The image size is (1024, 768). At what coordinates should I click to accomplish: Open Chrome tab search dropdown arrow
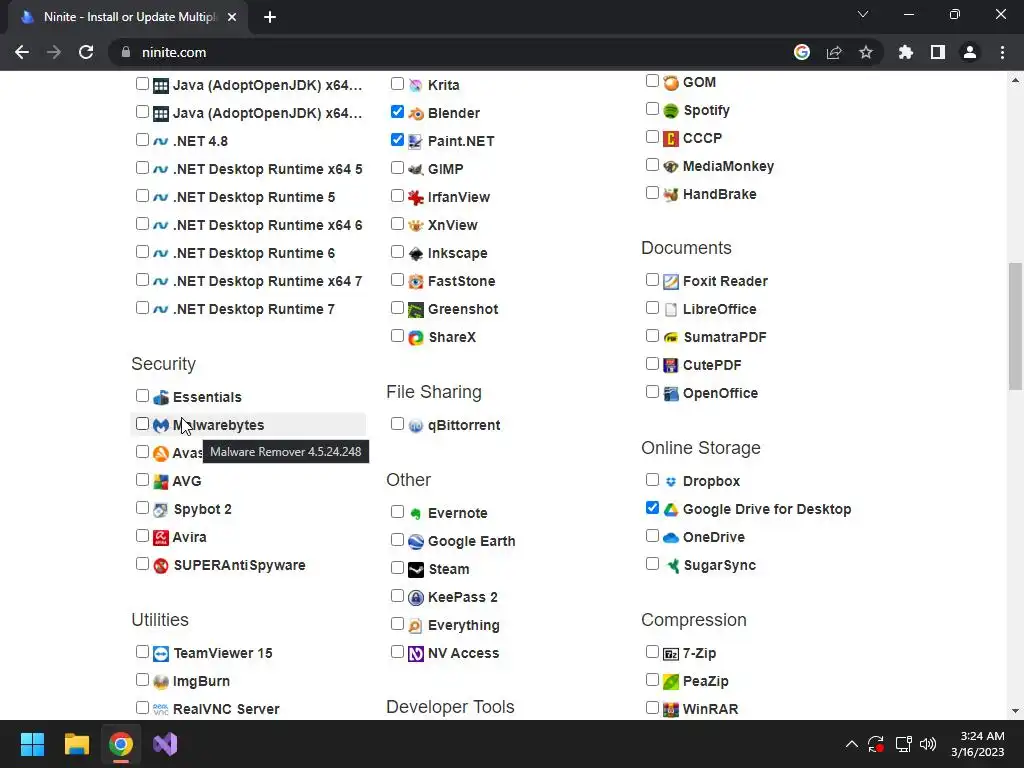(863, 15)
